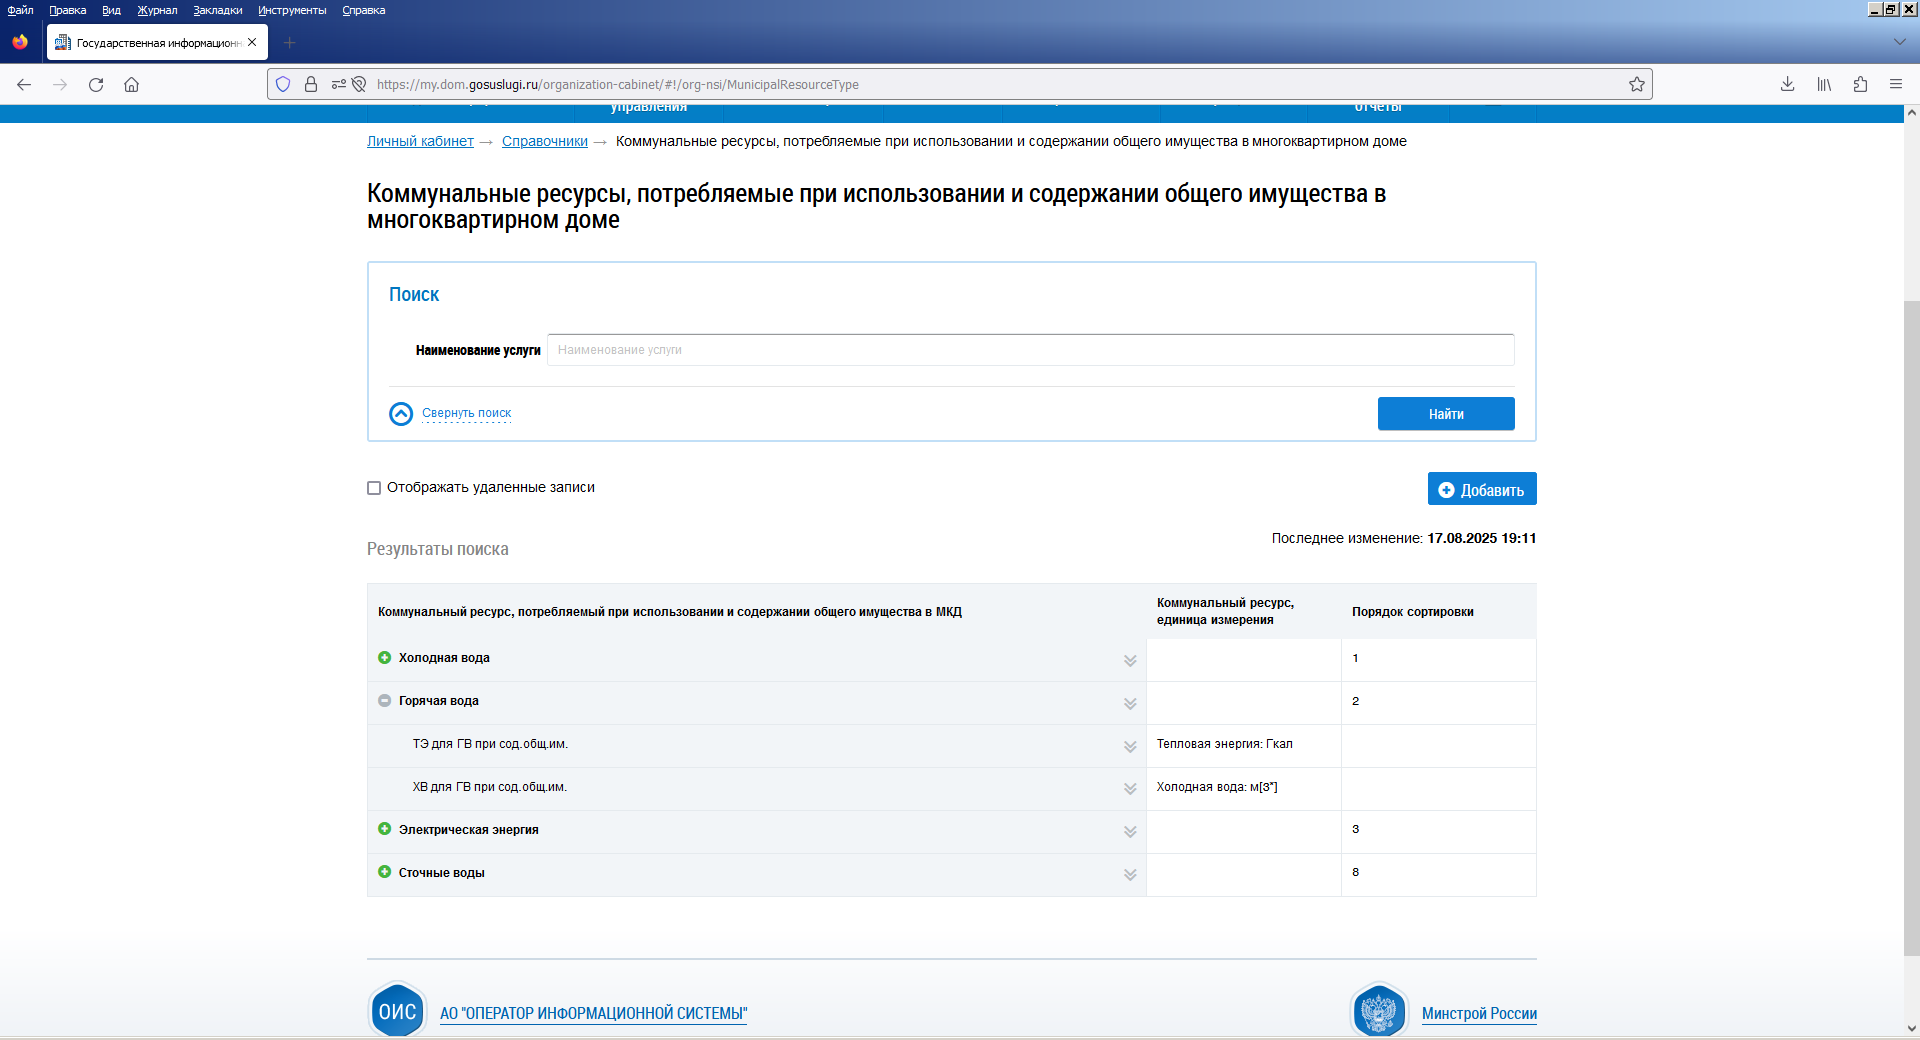
Task: Click the site security padlock icon
Action: point(311,85)
